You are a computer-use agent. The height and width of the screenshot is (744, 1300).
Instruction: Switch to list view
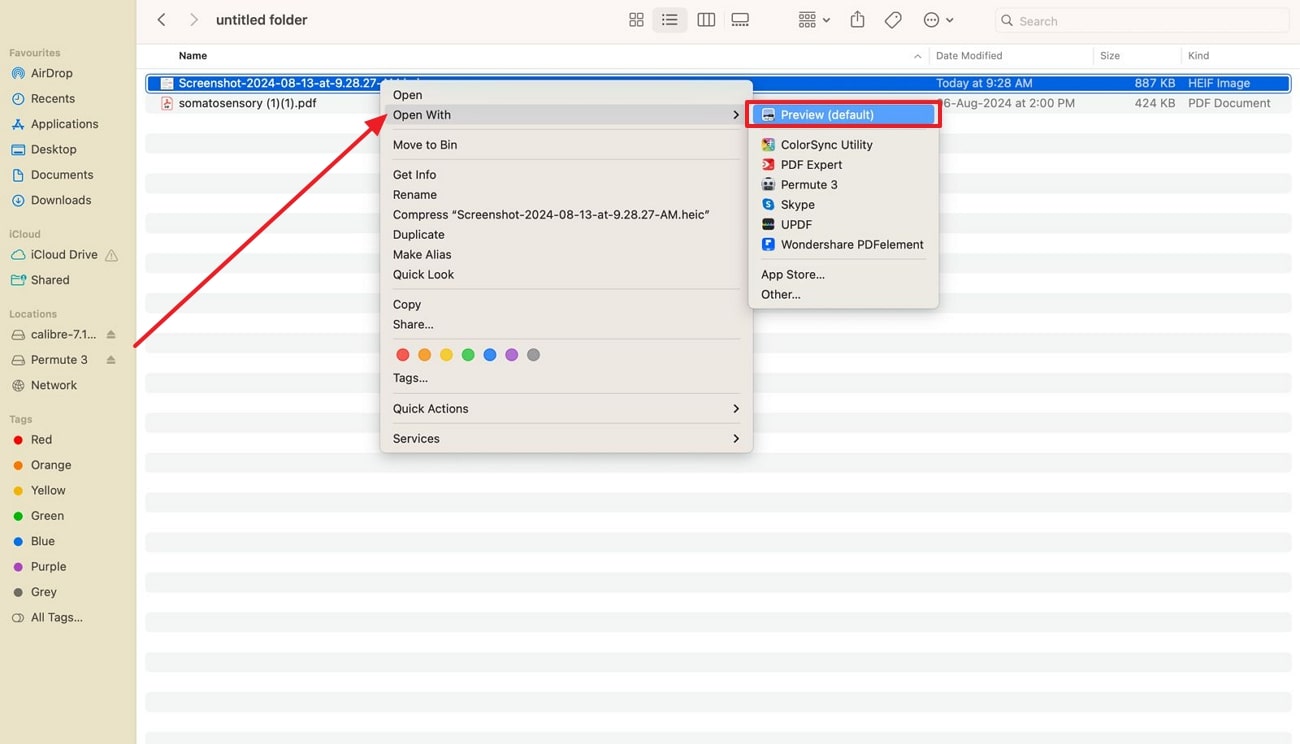click(670, 20)
